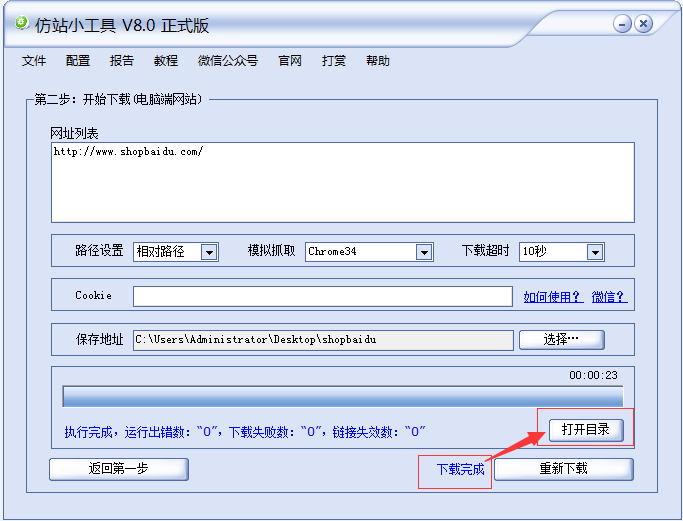Open the 报告 menu
This screenshot has height=521, width=683.
[122, 61]
